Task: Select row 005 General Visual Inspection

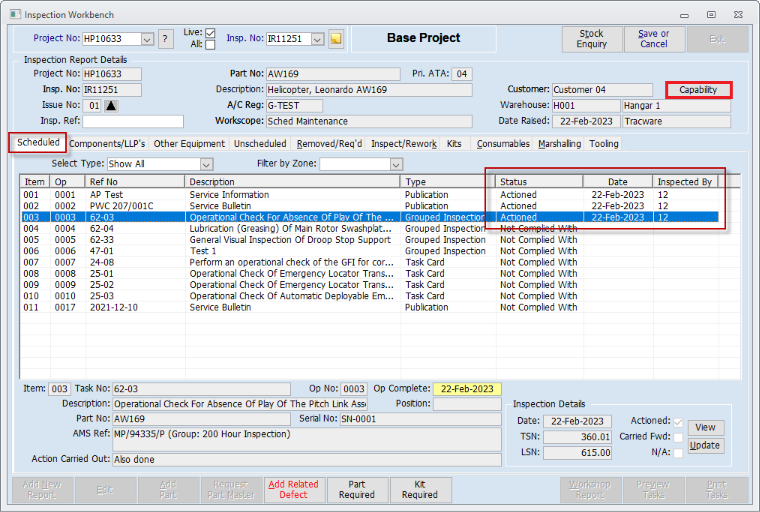Action: click(x=290, y=240)
